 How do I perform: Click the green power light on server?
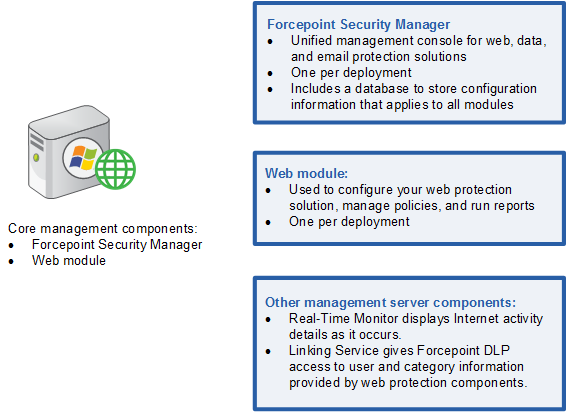[36, 157]
